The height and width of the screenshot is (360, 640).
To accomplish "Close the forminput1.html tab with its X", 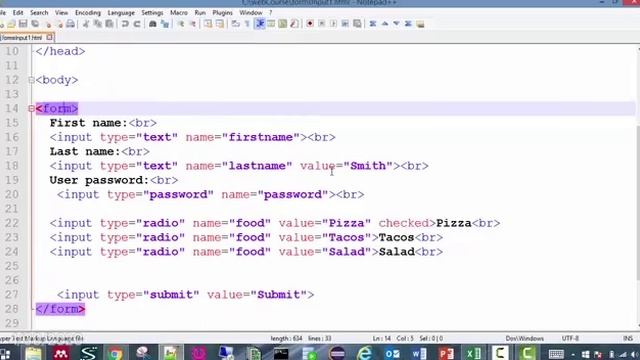I will coord(49,38).
